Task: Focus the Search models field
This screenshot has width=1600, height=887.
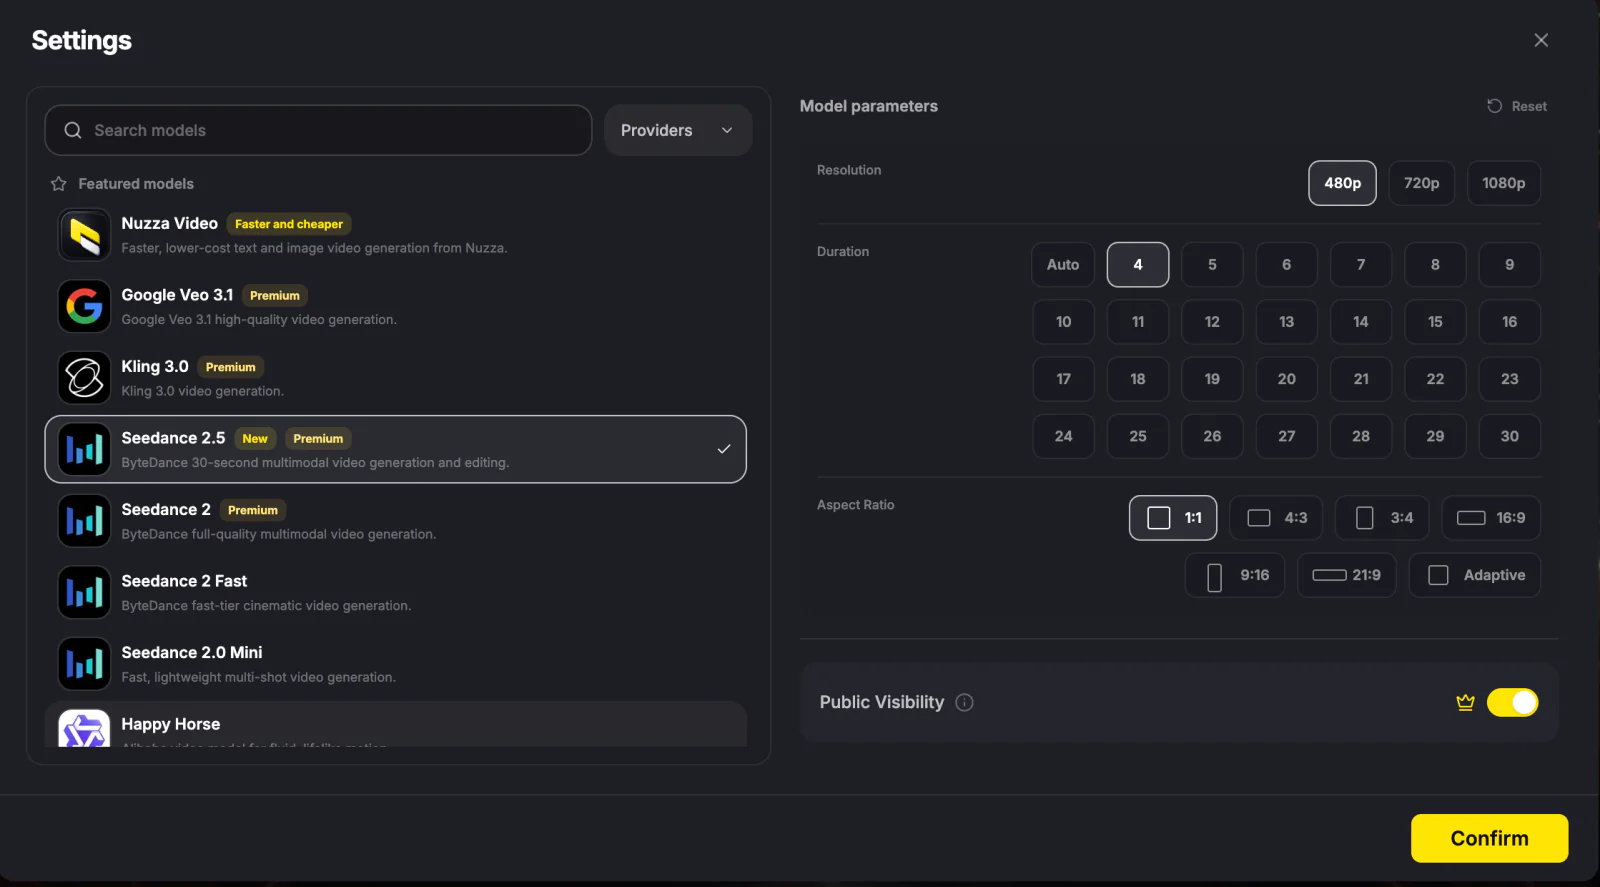Action: [x=318, y=130]
